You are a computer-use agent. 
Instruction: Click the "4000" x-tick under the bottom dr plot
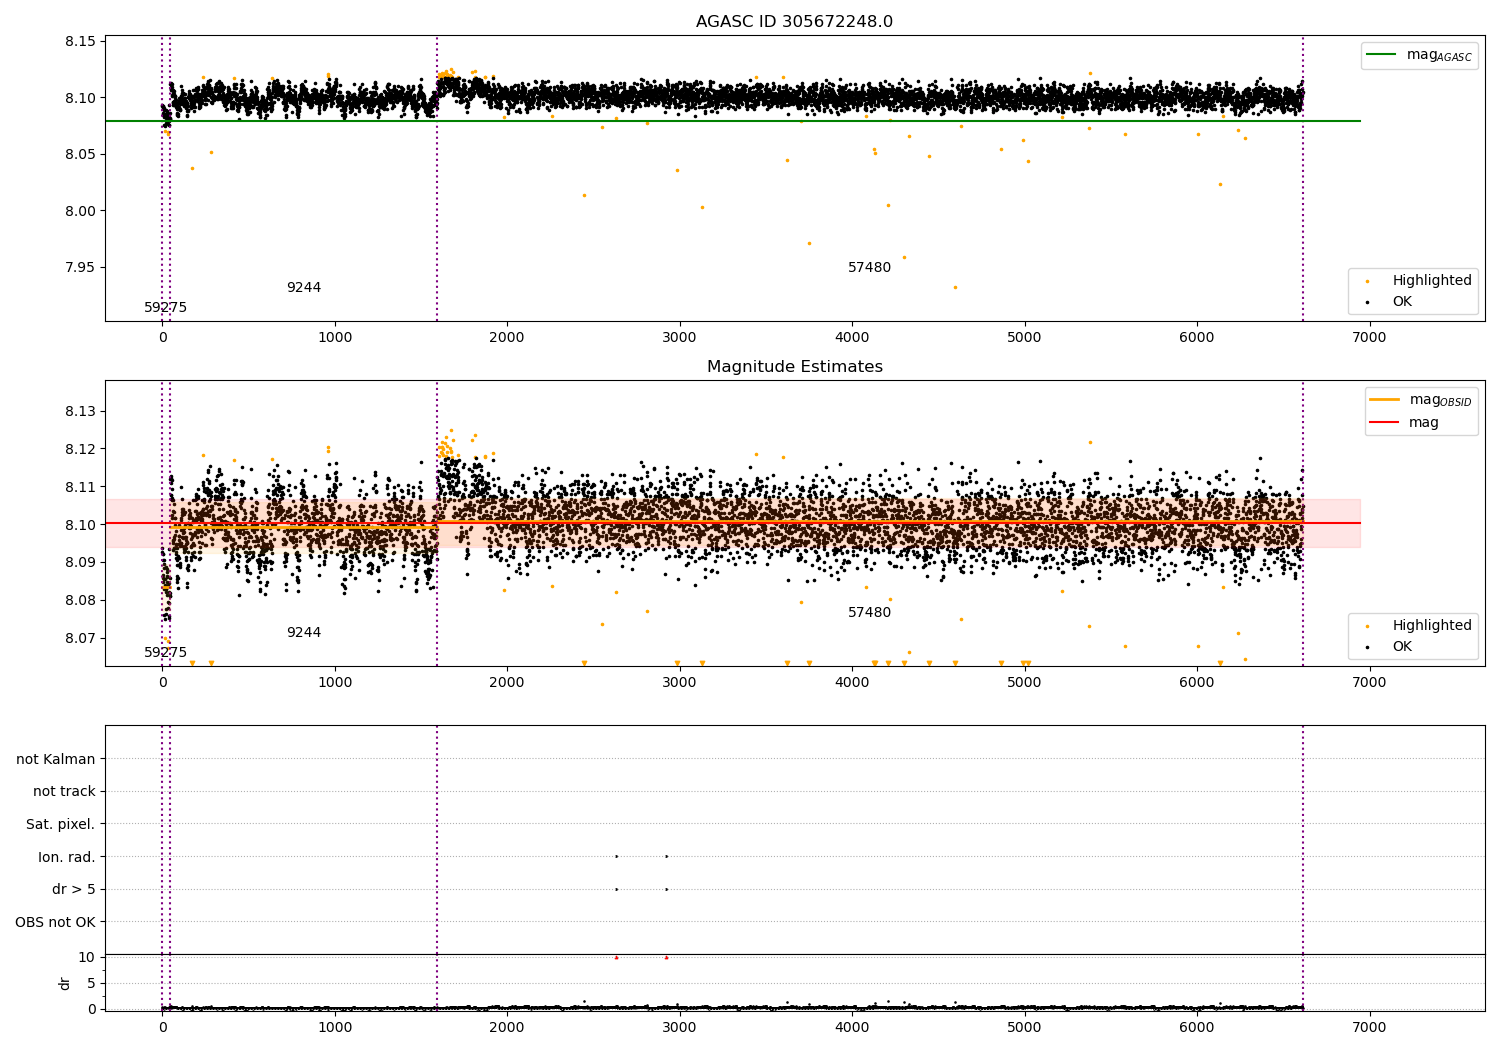click(x=852, y=1028)
